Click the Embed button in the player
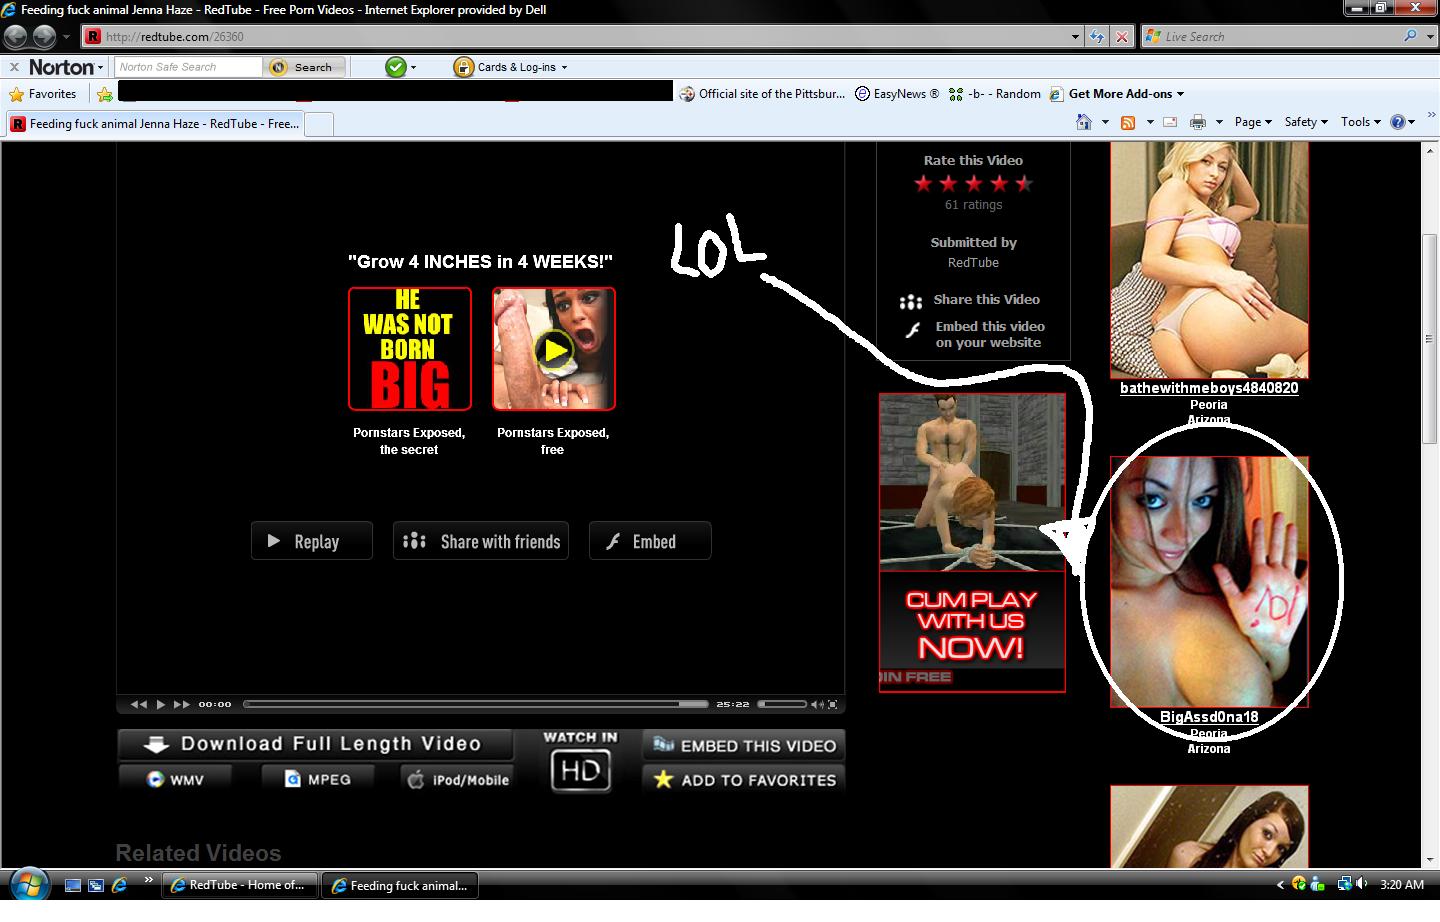 point(650,541)
